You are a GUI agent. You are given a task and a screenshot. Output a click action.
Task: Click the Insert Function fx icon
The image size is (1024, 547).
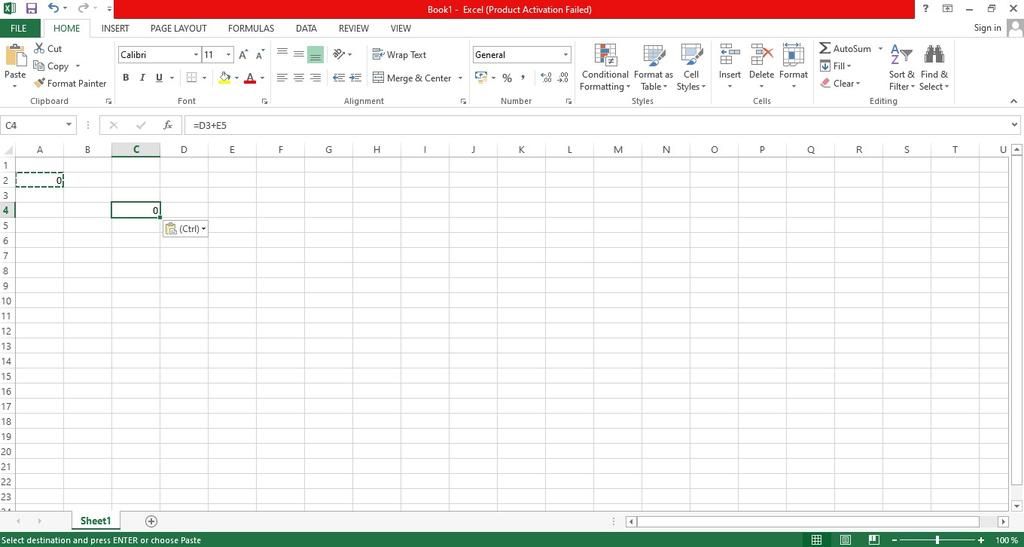click(168, 125)
